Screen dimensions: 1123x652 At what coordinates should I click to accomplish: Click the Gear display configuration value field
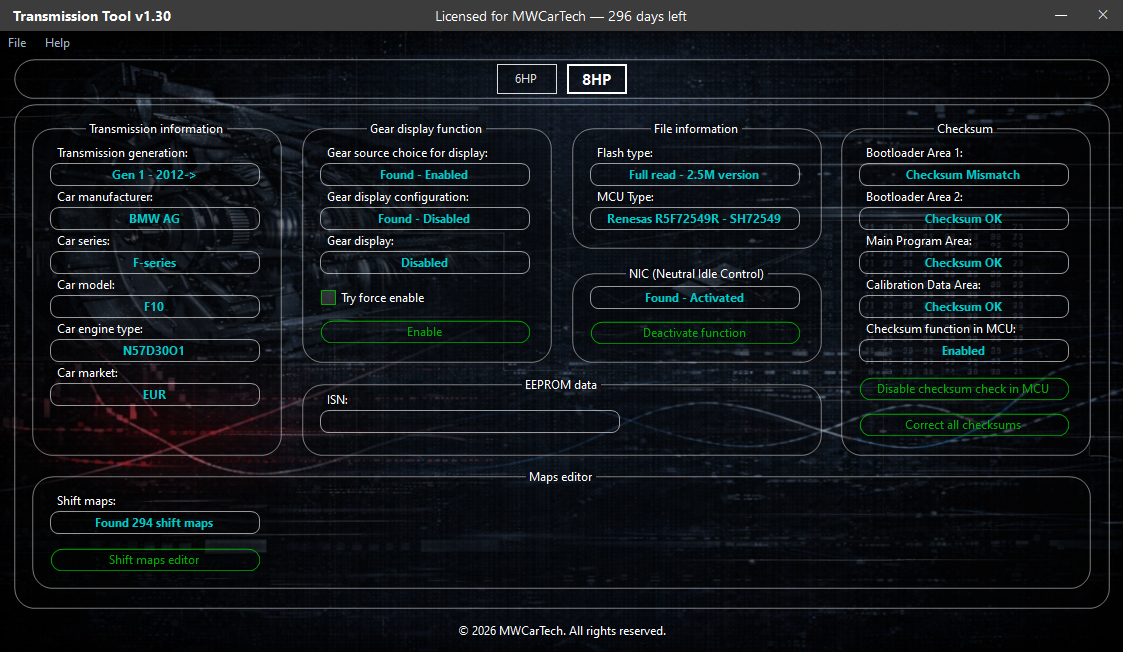coord(425,219)
